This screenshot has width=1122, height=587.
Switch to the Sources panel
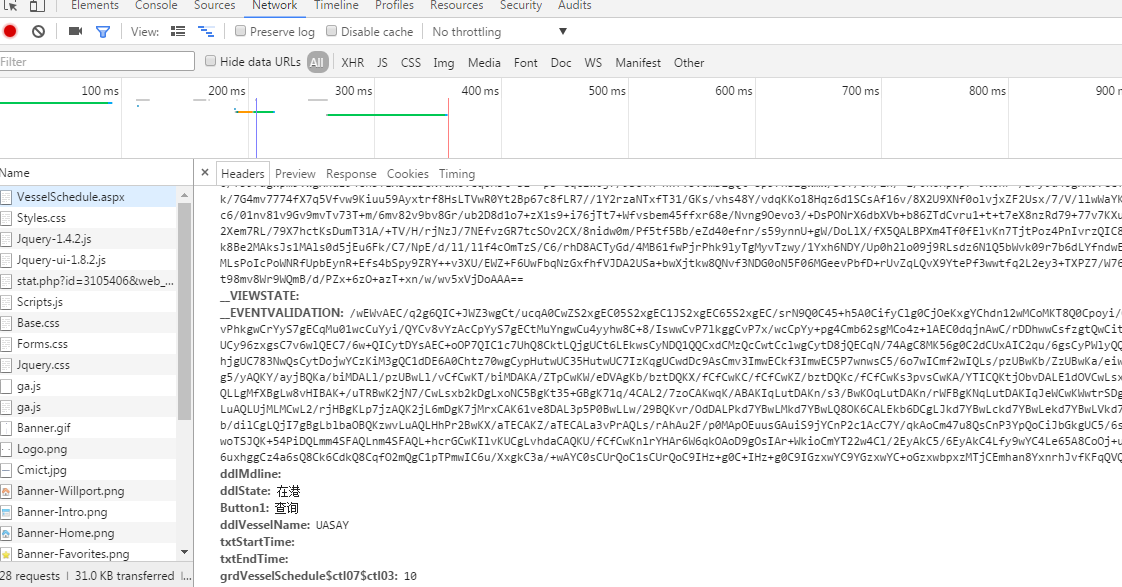pos(215,5)
